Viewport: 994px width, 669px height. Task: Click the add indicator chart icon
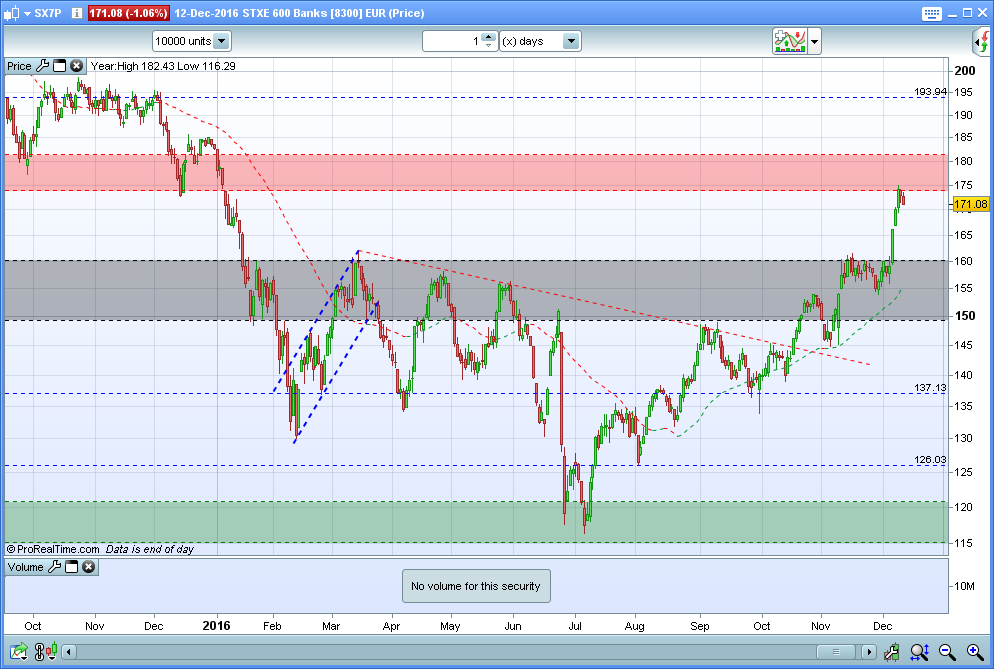click(x=789, y=41)
